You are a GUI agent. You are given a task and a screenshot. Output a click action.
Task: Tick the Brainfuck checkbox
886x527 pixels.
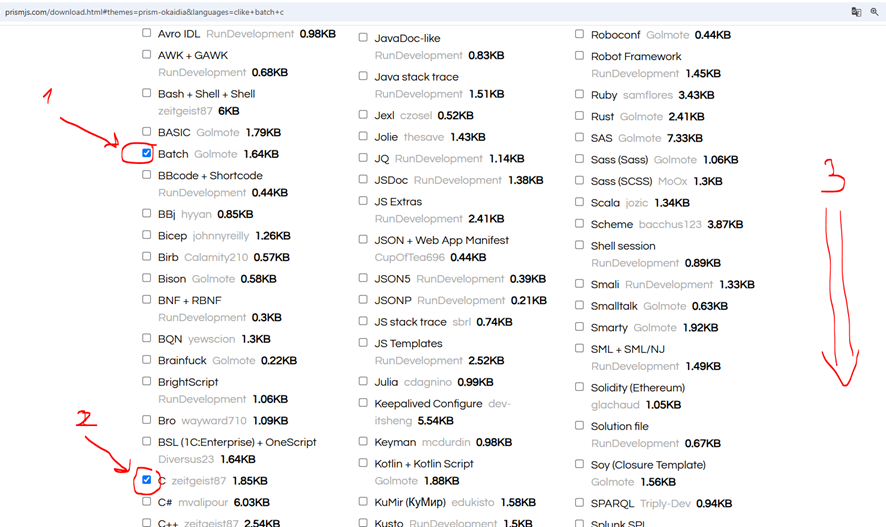click(147, 360)
